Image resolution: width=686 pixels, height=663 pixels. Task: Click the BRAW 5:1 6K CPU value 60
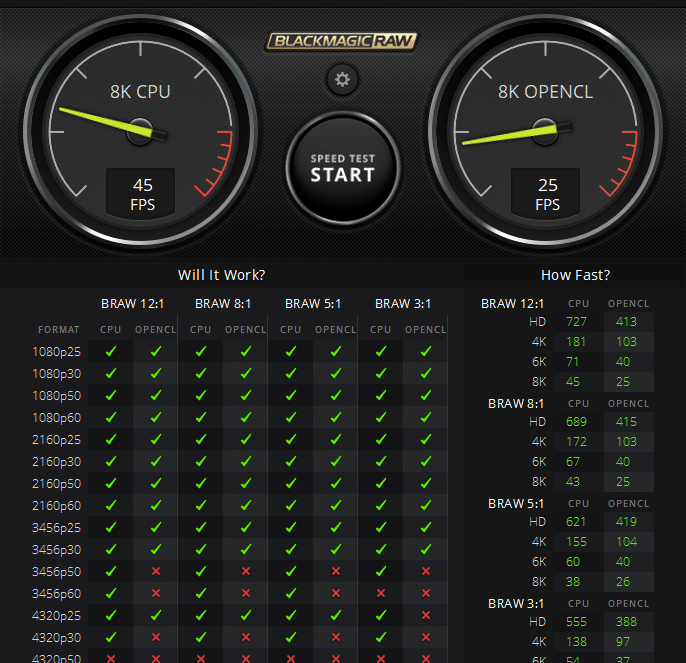click(x=573, y=561)
